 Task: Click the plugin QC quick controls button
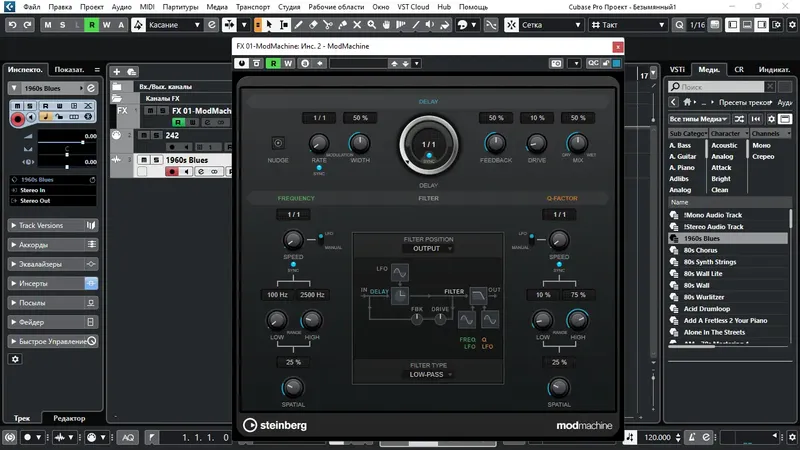click(x=593, y=63)
